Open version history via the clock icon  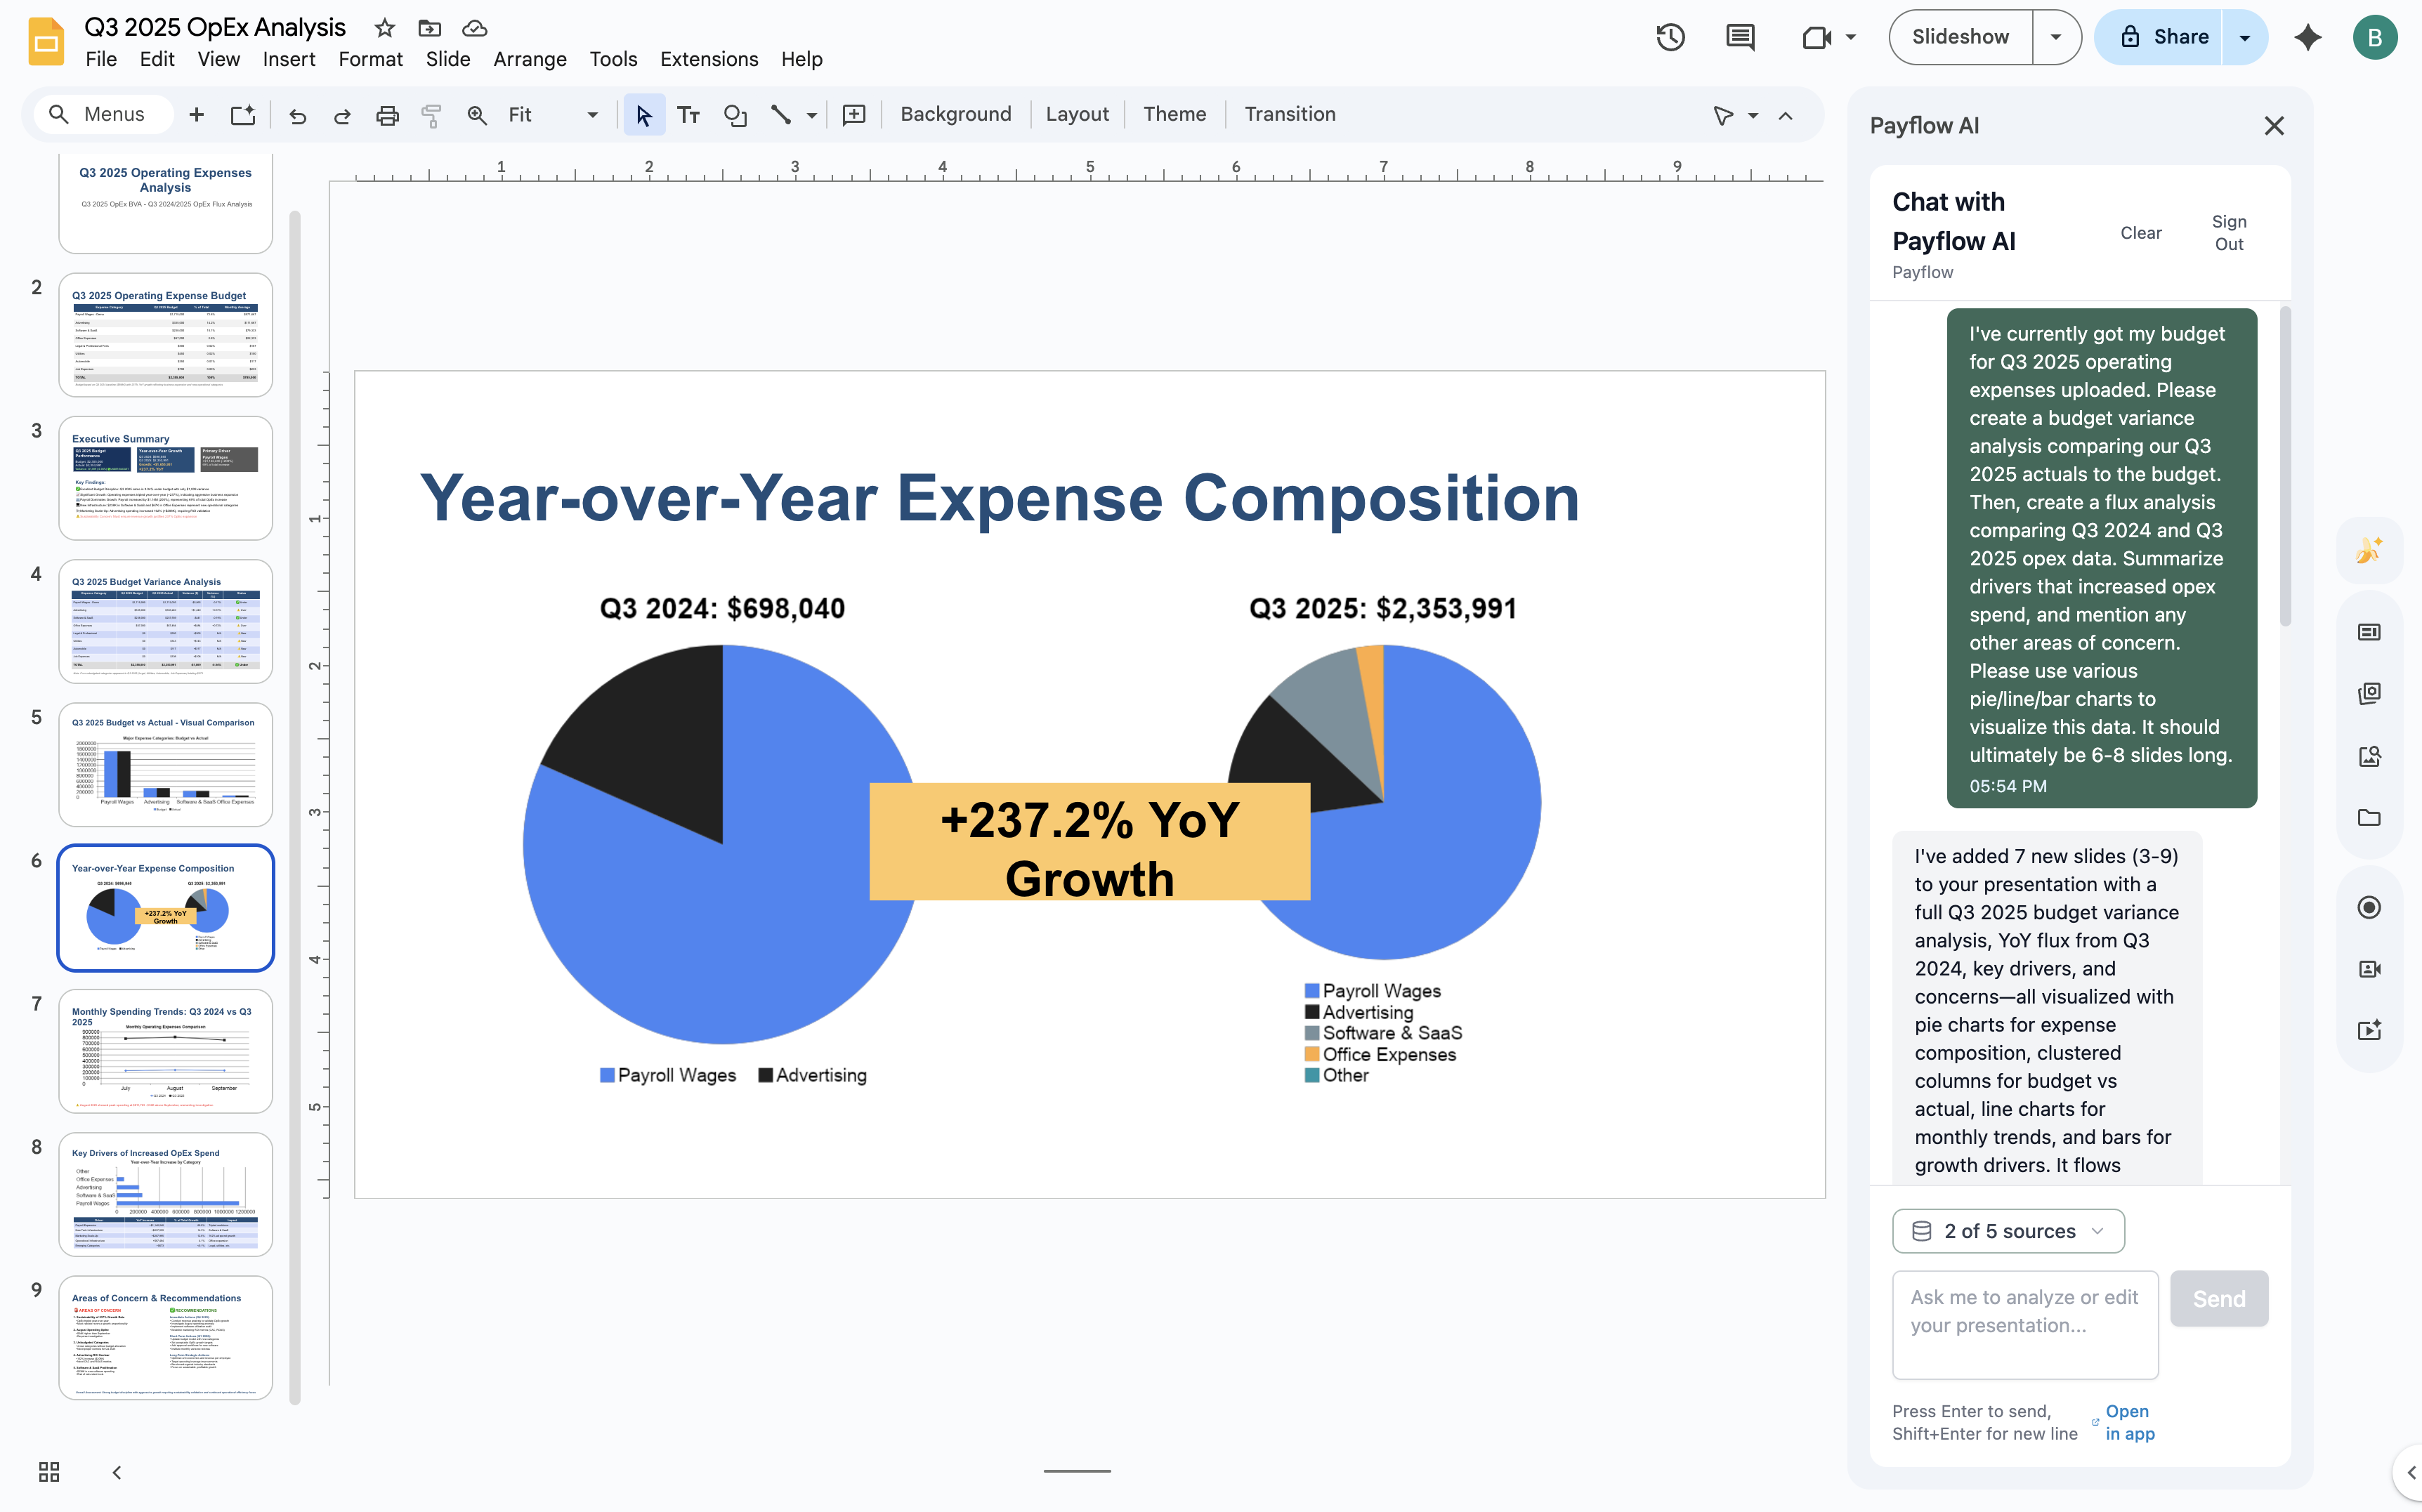[1670, 37]
